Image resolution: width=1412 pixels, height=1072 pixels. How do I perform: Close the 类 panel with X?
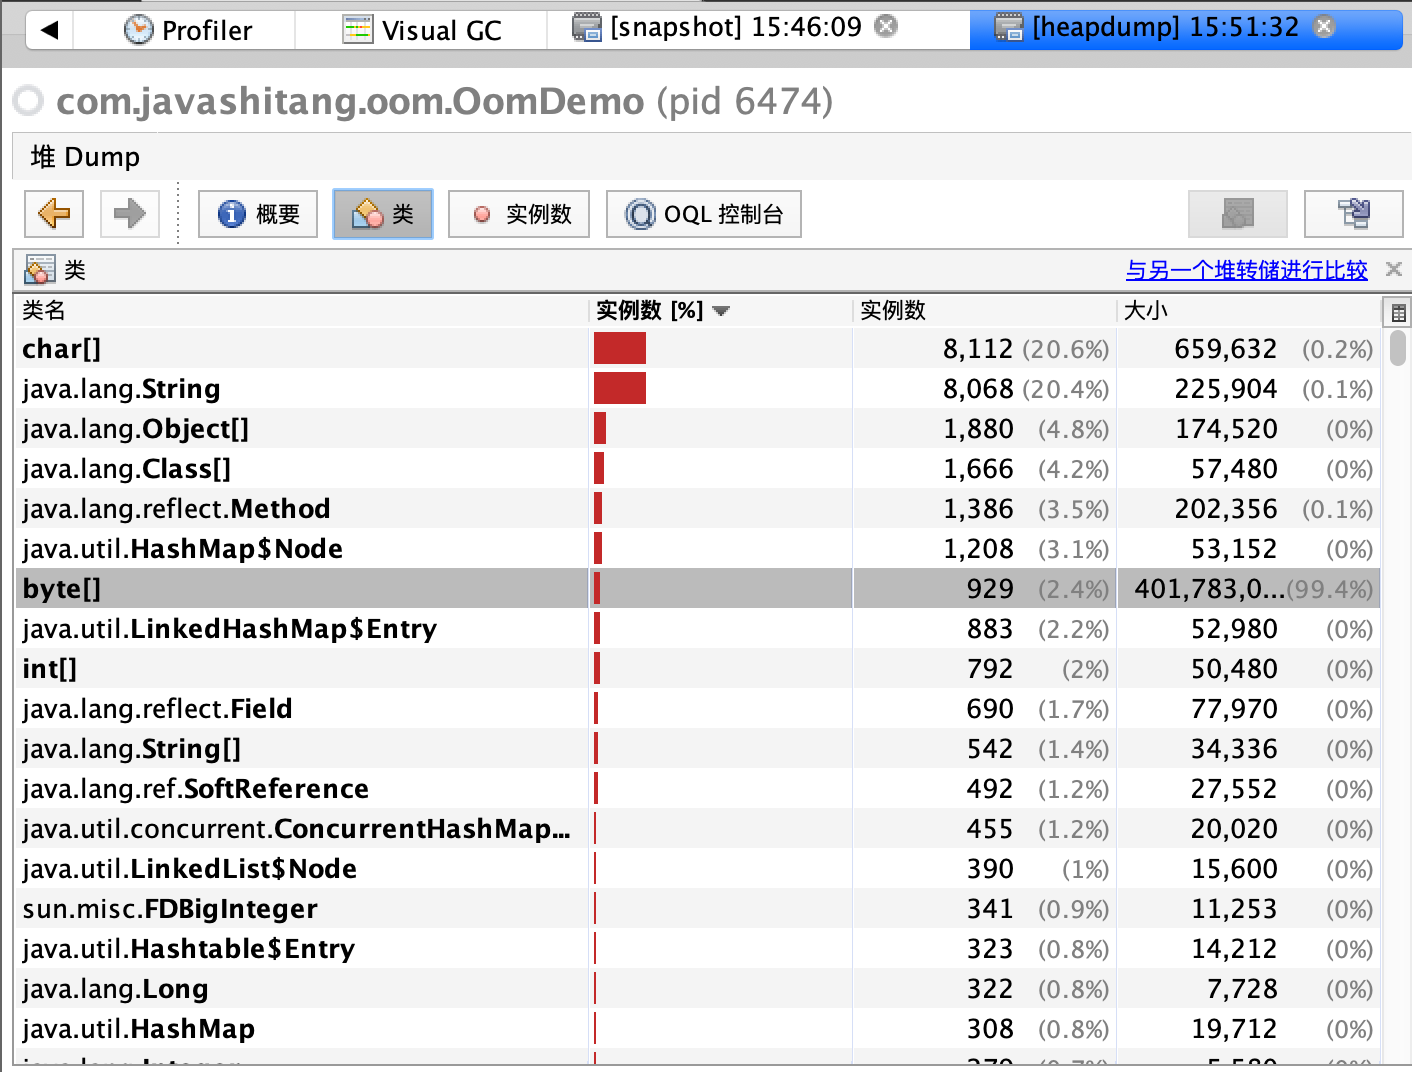click(1394, 269)
